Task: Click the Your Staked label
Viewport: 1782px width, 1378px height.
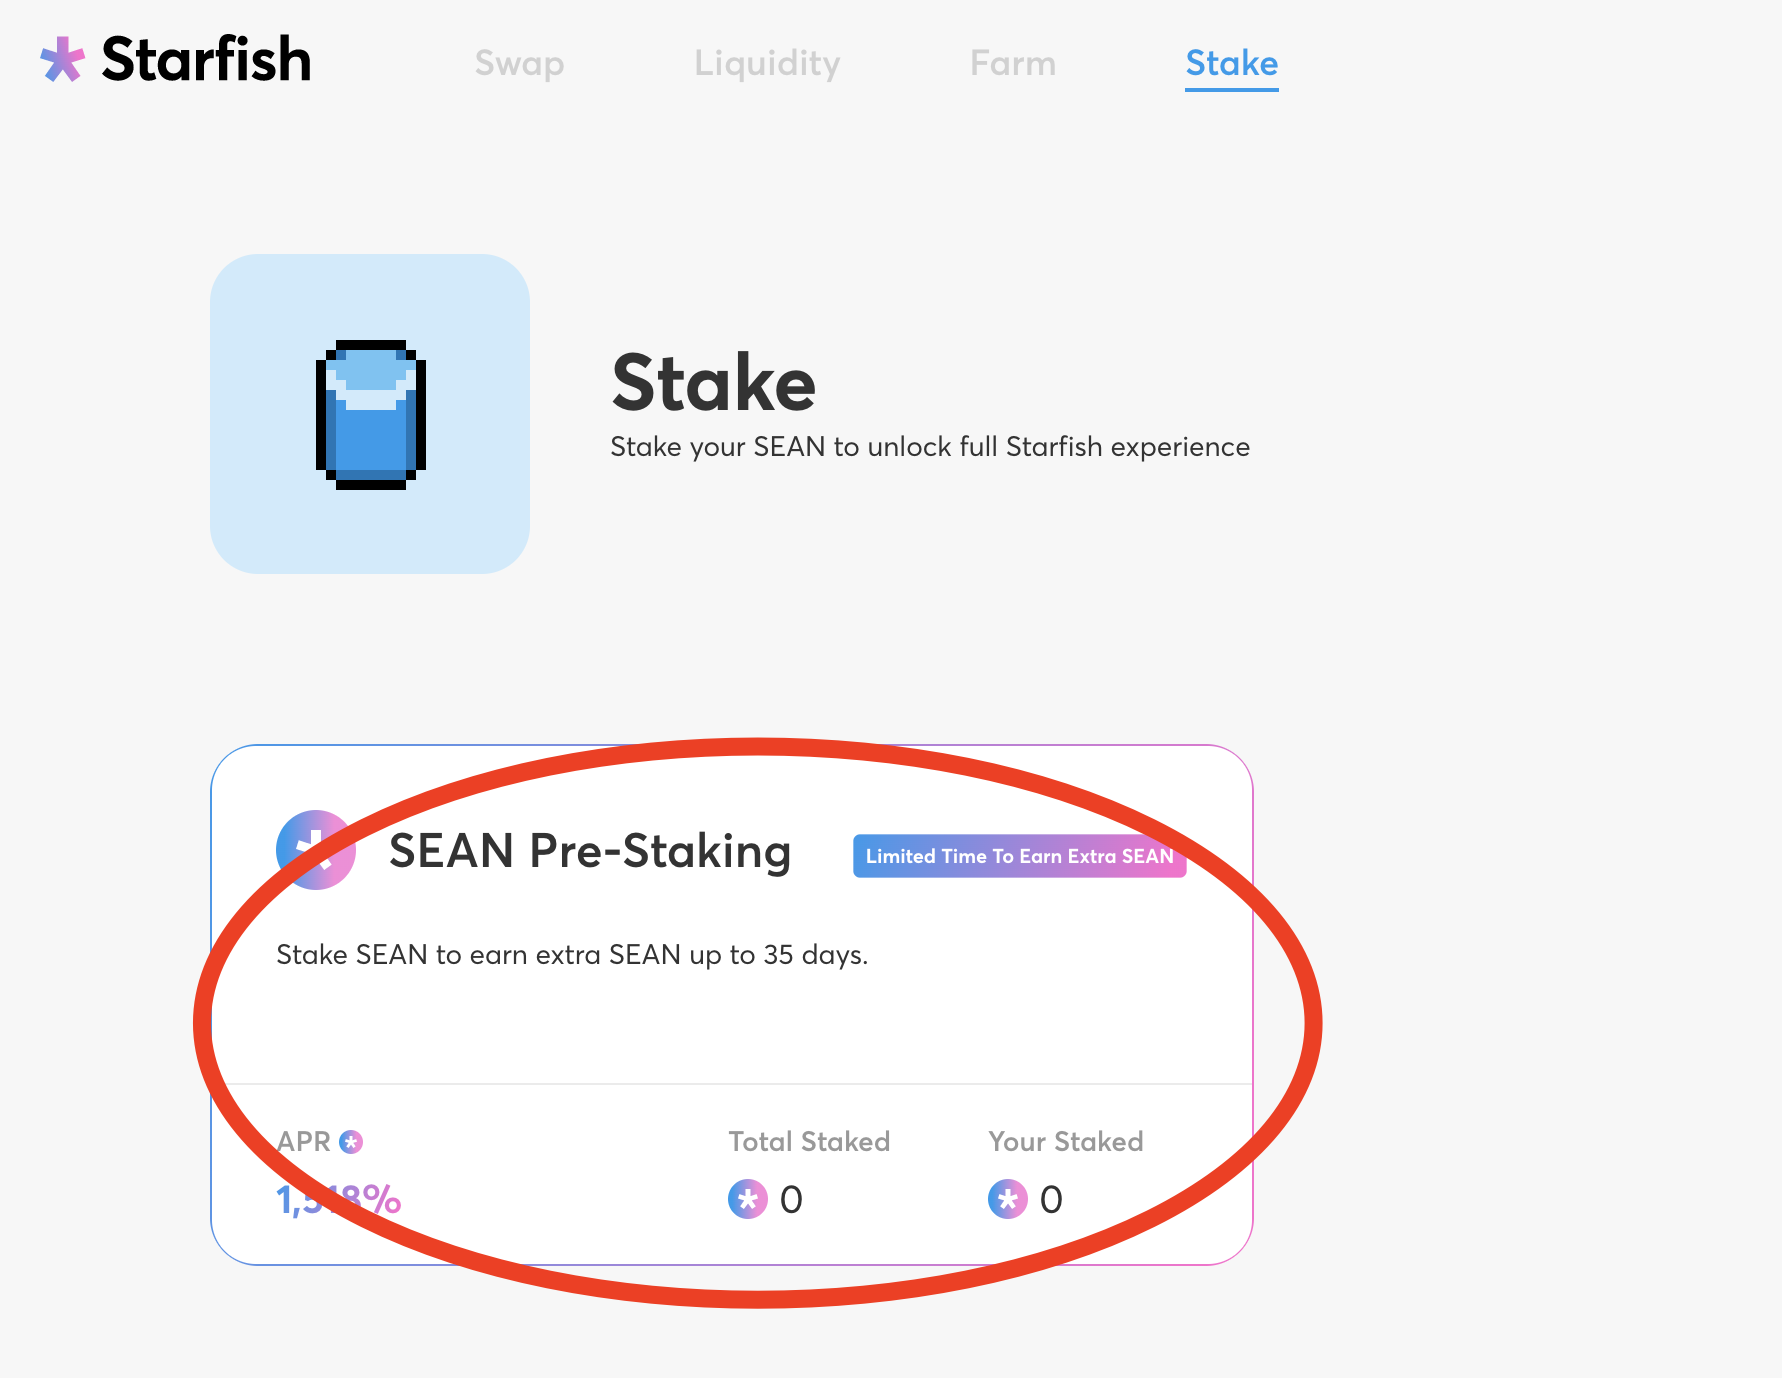Action: 1066,1142
